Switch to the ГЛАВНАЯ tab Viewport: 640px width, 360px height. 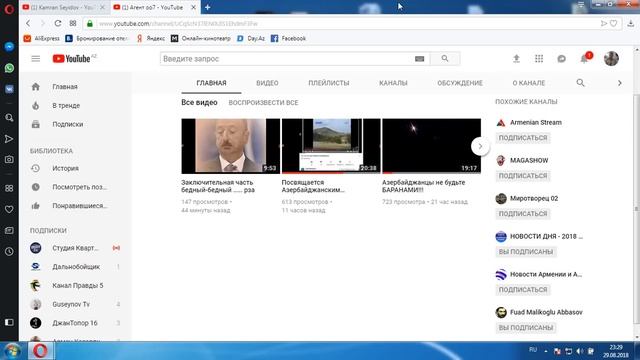pyautogui.click(x=211, y=83)
